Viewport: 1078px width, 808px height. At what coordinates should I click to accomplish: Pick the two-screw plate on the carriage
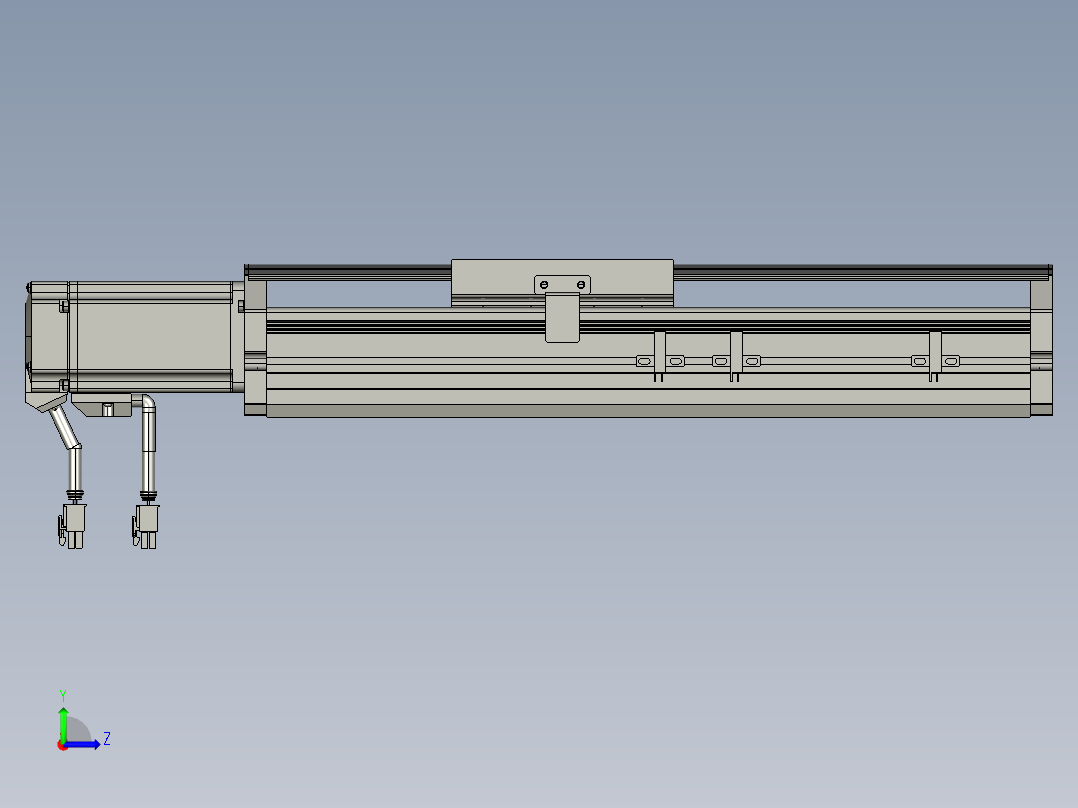point(562,285)
